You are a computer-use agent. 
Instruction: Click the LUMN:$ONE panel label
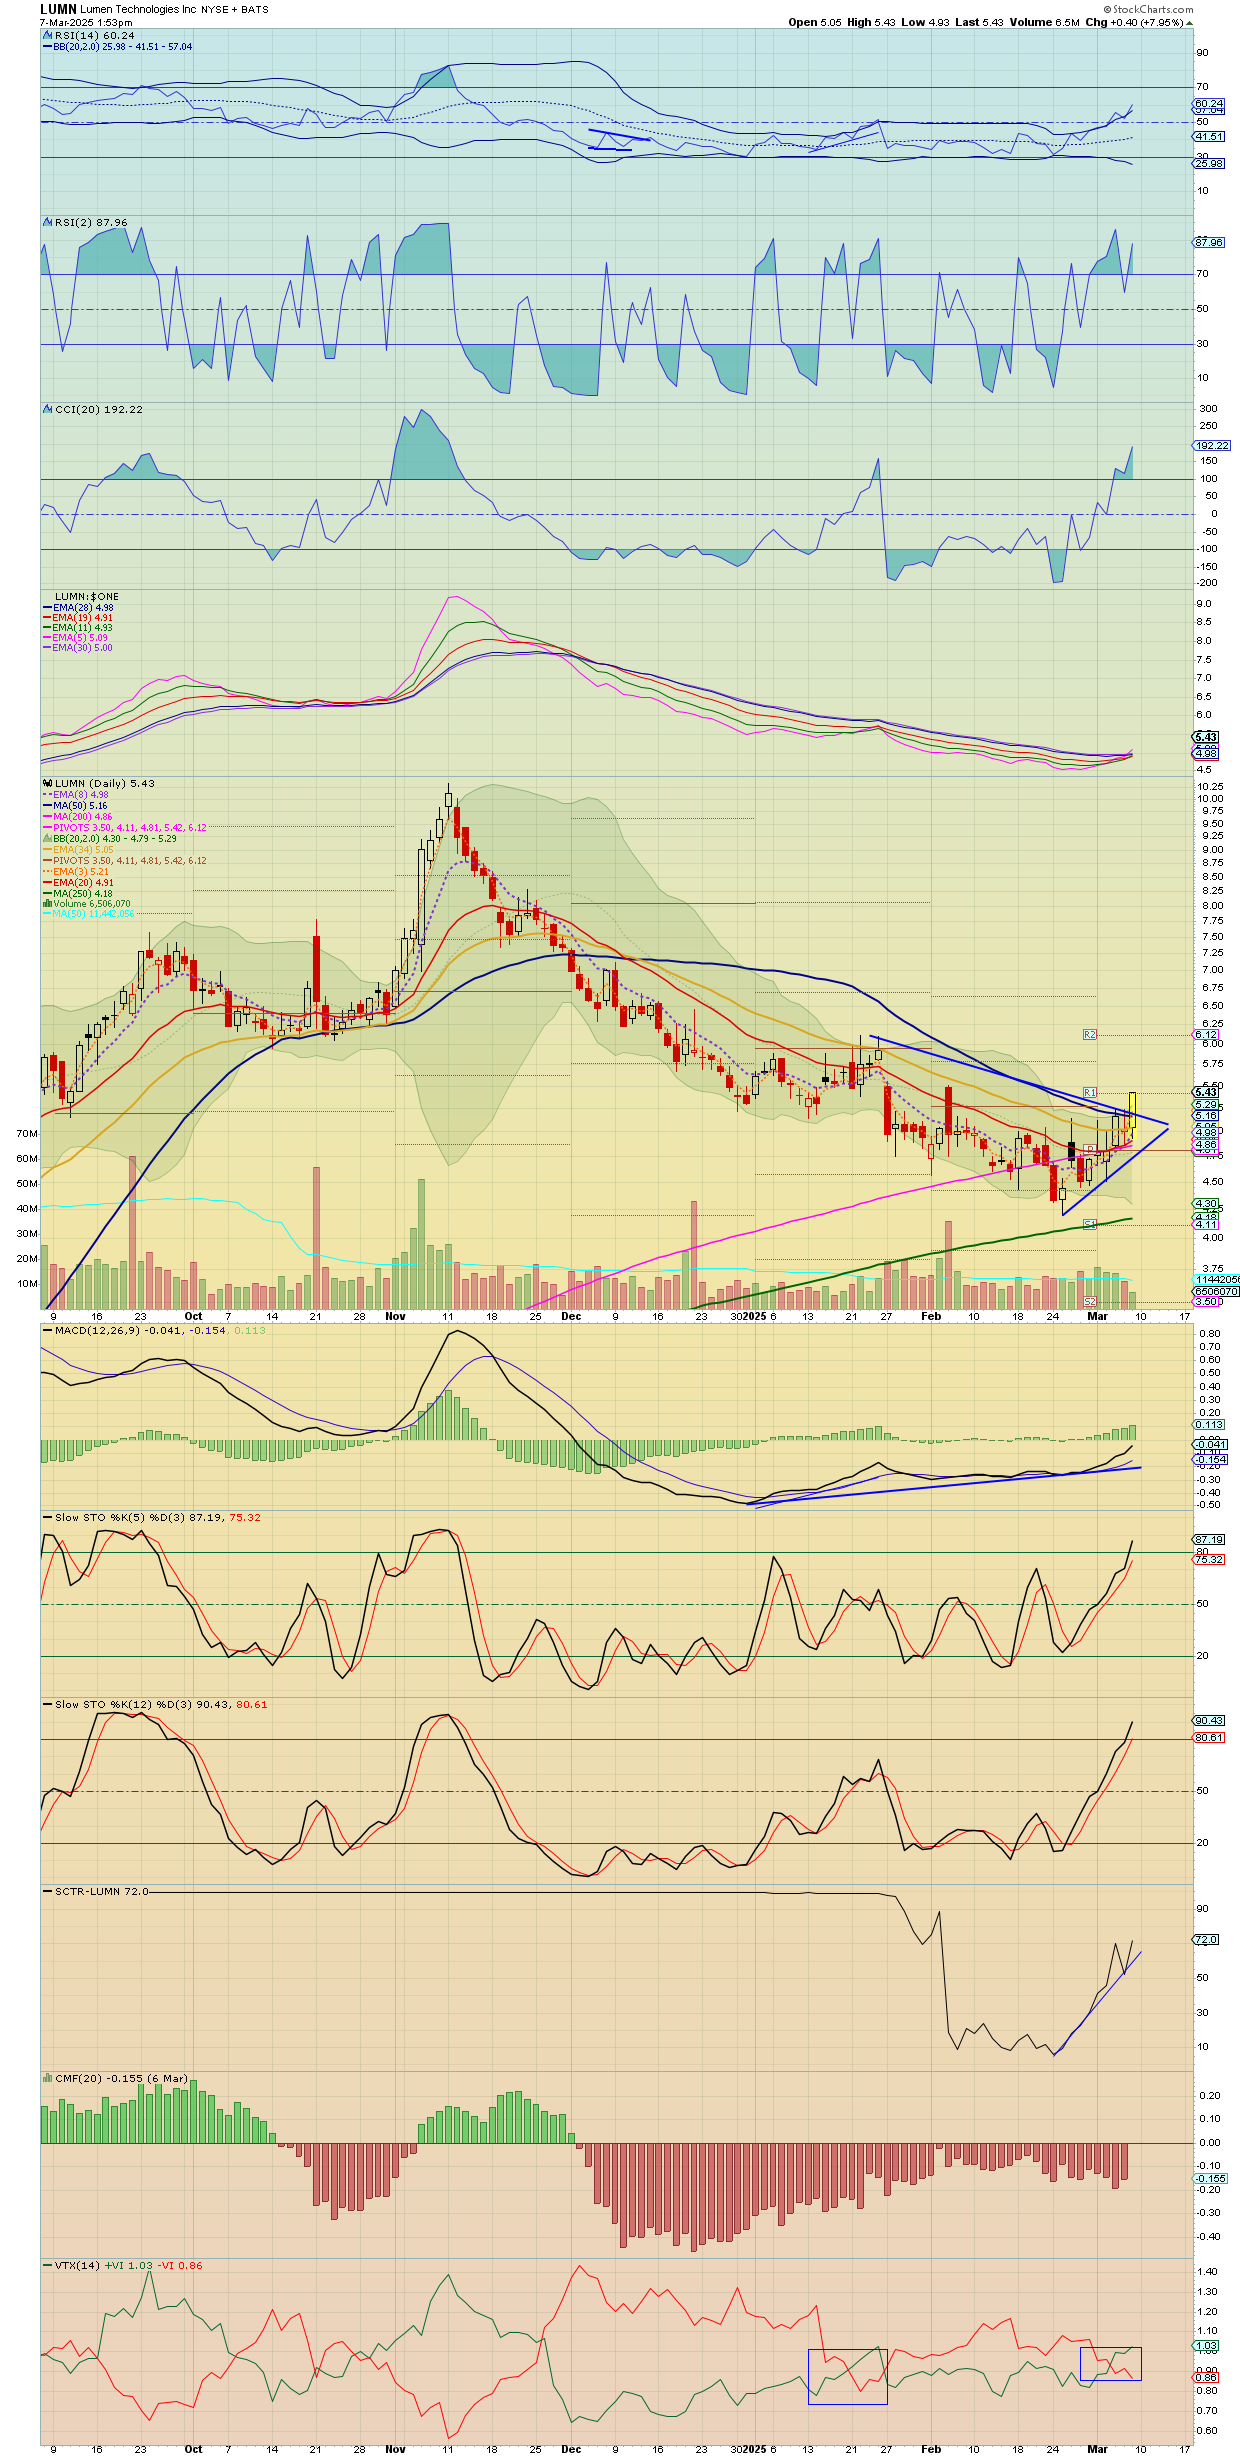pyautogui.click(x=87, y=596)
